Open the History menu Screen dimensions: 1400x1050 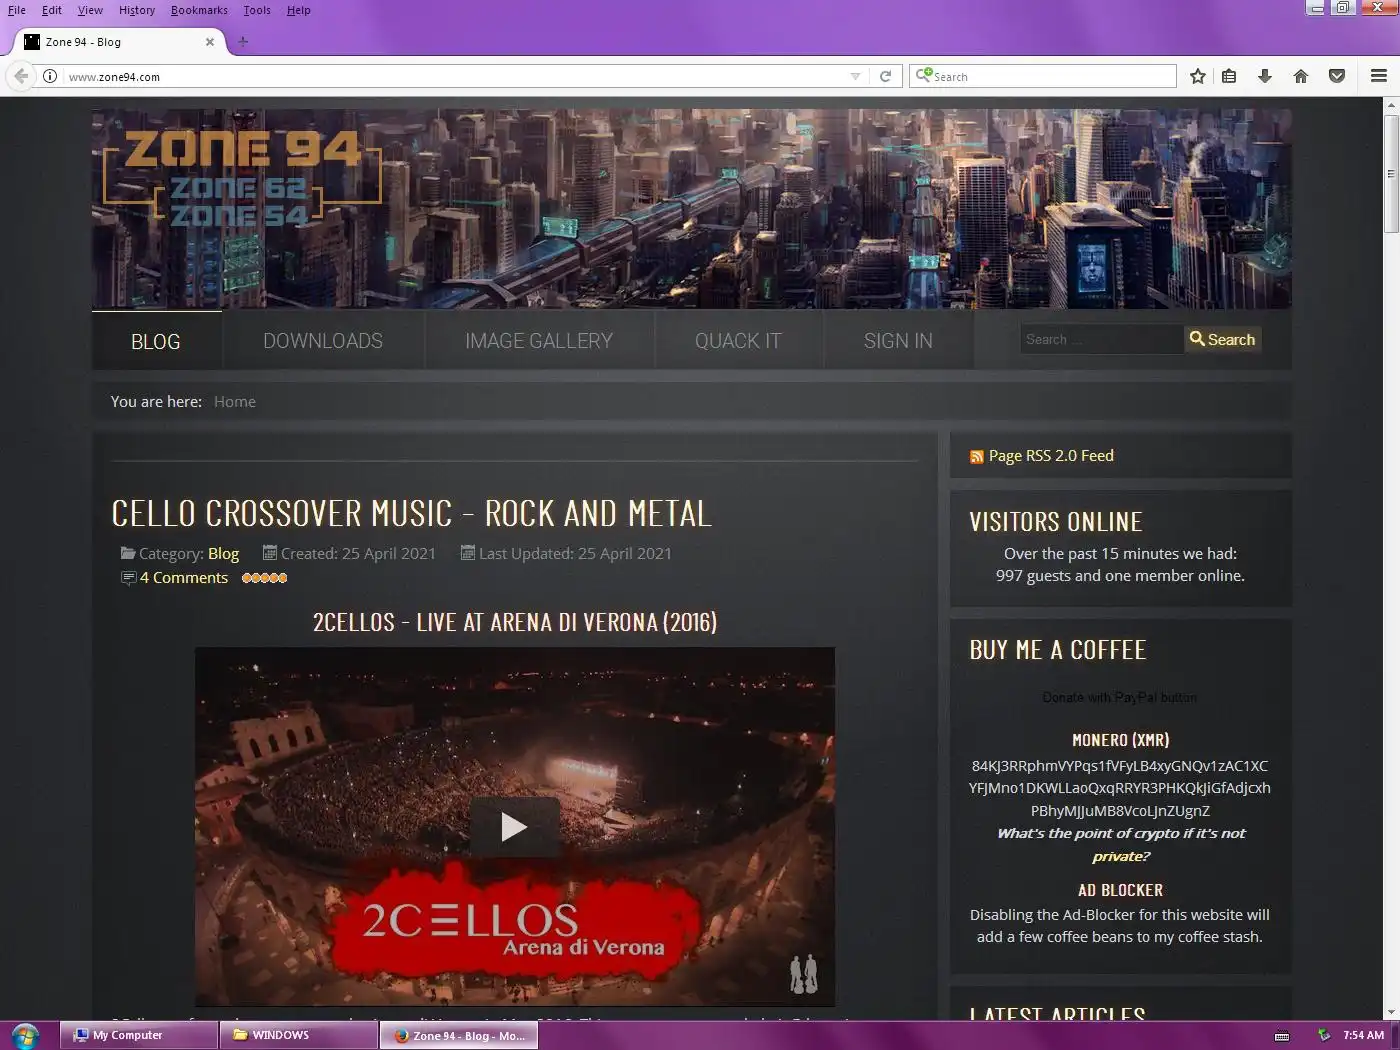[x=137, y=10]
